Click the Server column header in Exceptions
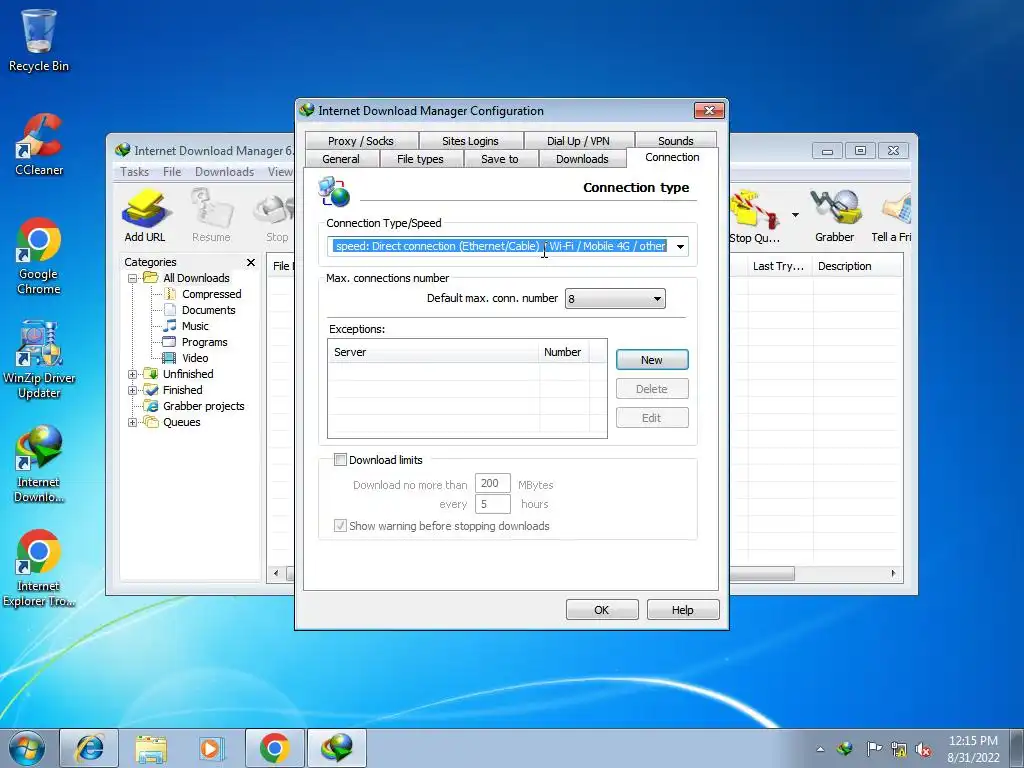The height and width of the screenshot is (768, 1024). pos(434,352)
